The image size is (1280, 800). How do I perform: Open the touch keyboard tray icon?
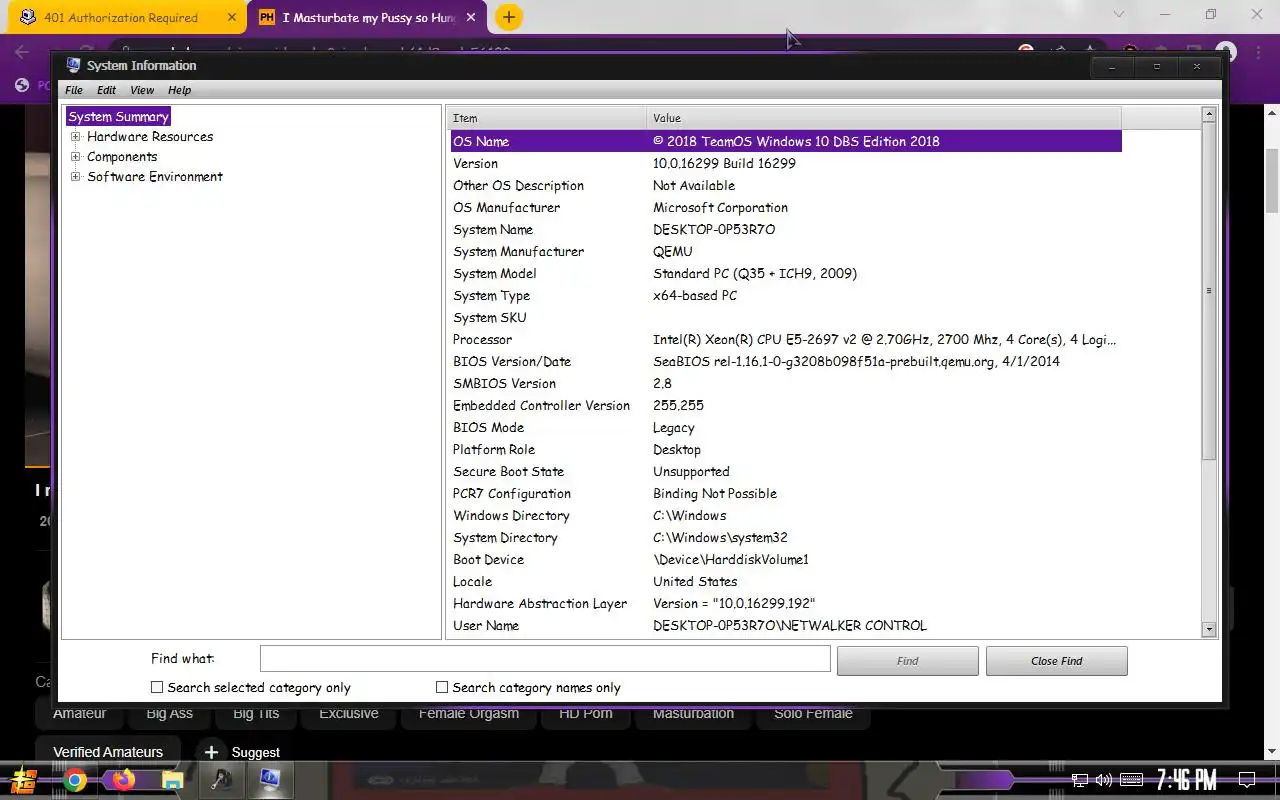(x=1131, y=780)
